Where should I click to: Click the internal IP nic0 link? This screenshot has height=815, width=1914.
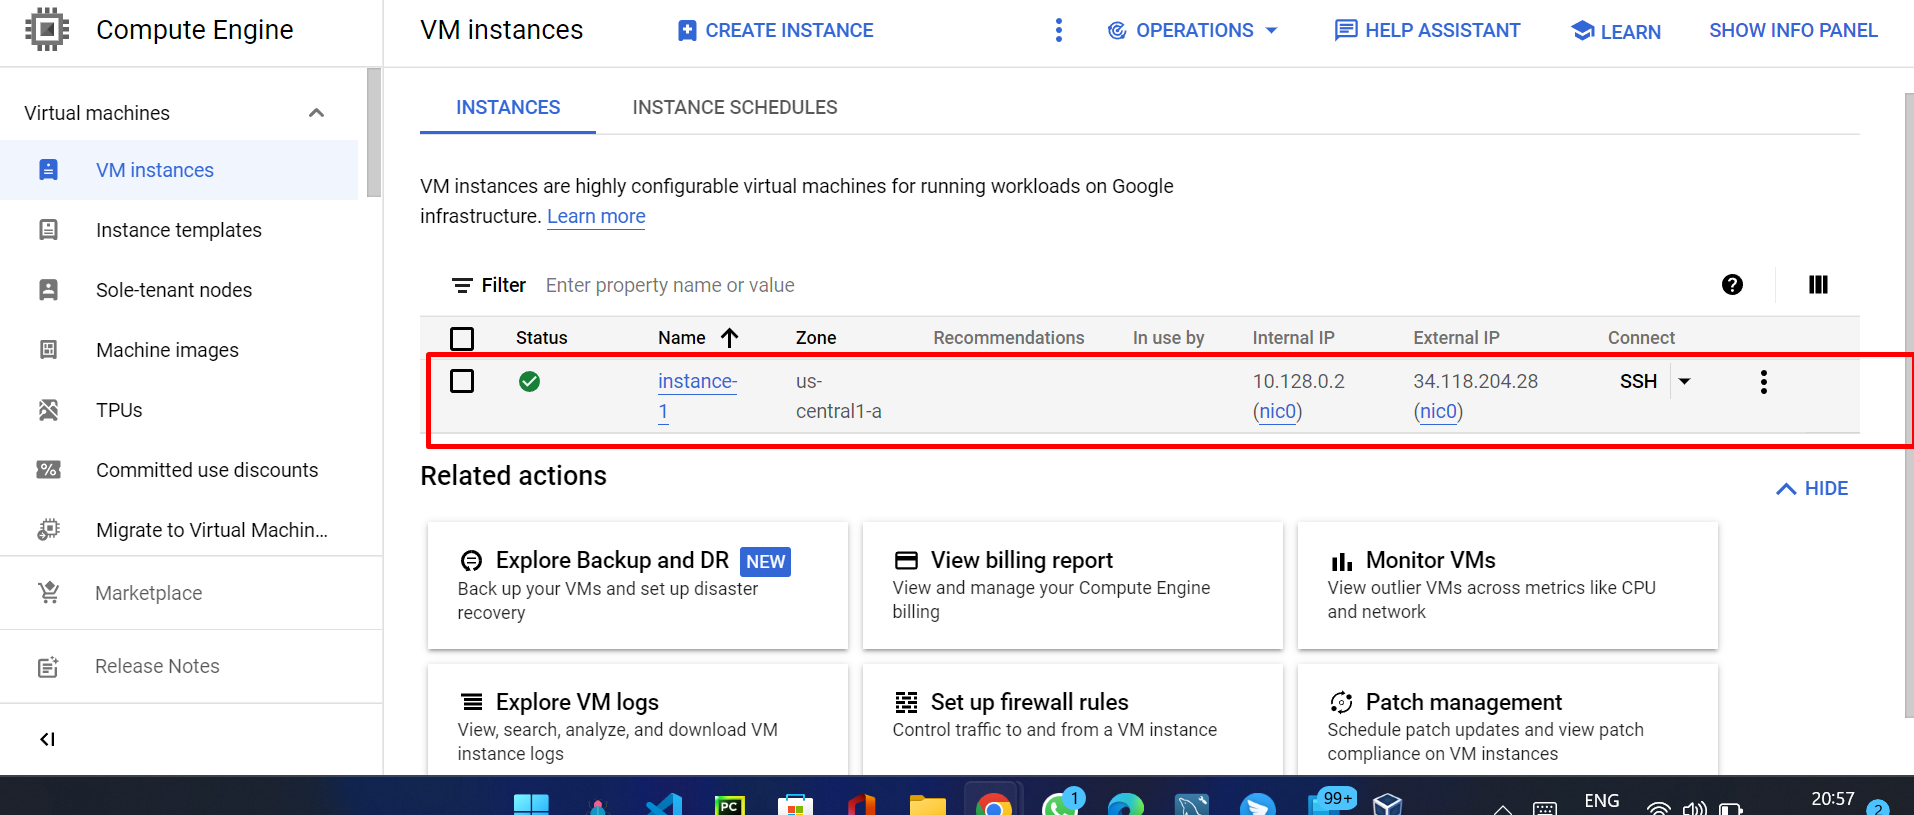coord(1278,411)
